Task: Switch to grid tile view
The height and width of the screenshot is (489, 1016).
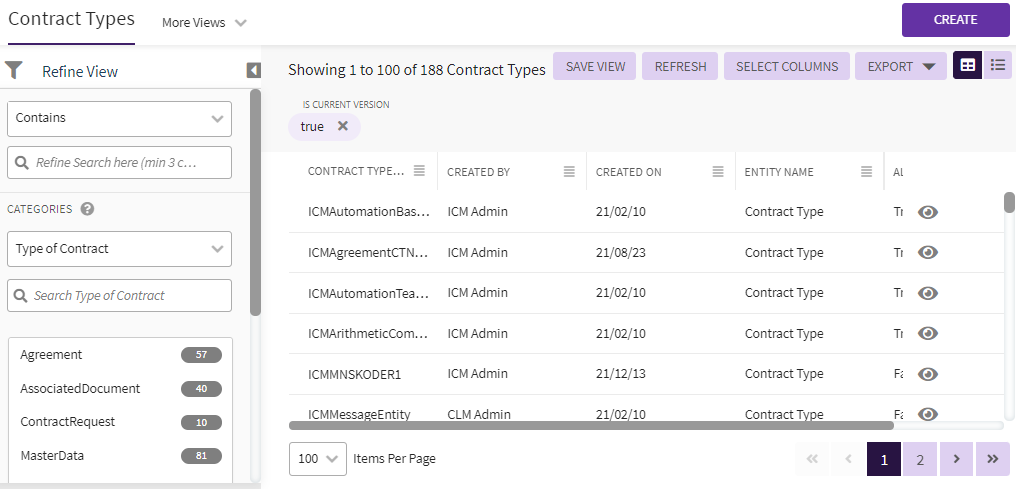Action: point(967,66)
